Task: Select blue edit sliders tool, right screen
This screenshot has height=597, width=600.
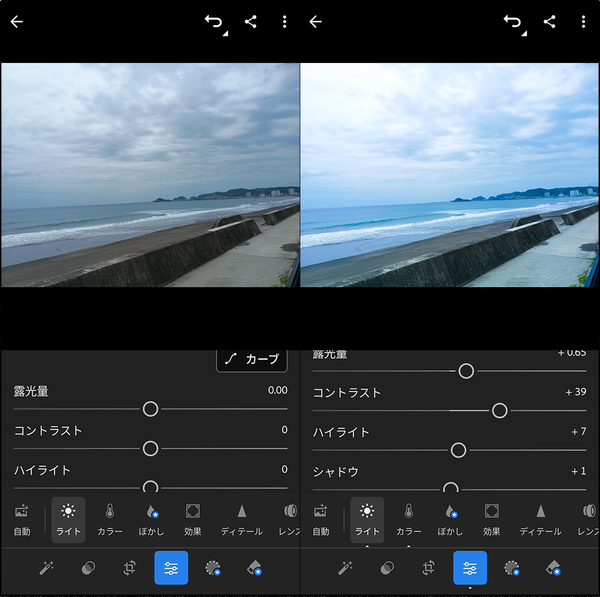Action: point(470,568)
